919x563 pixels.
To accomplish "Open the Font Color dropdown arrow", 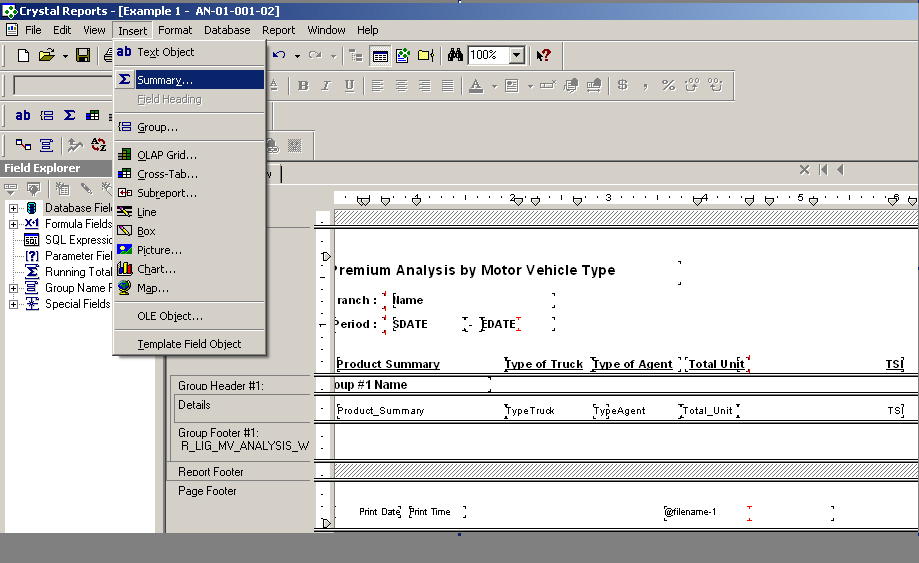I will click(494, 86).
